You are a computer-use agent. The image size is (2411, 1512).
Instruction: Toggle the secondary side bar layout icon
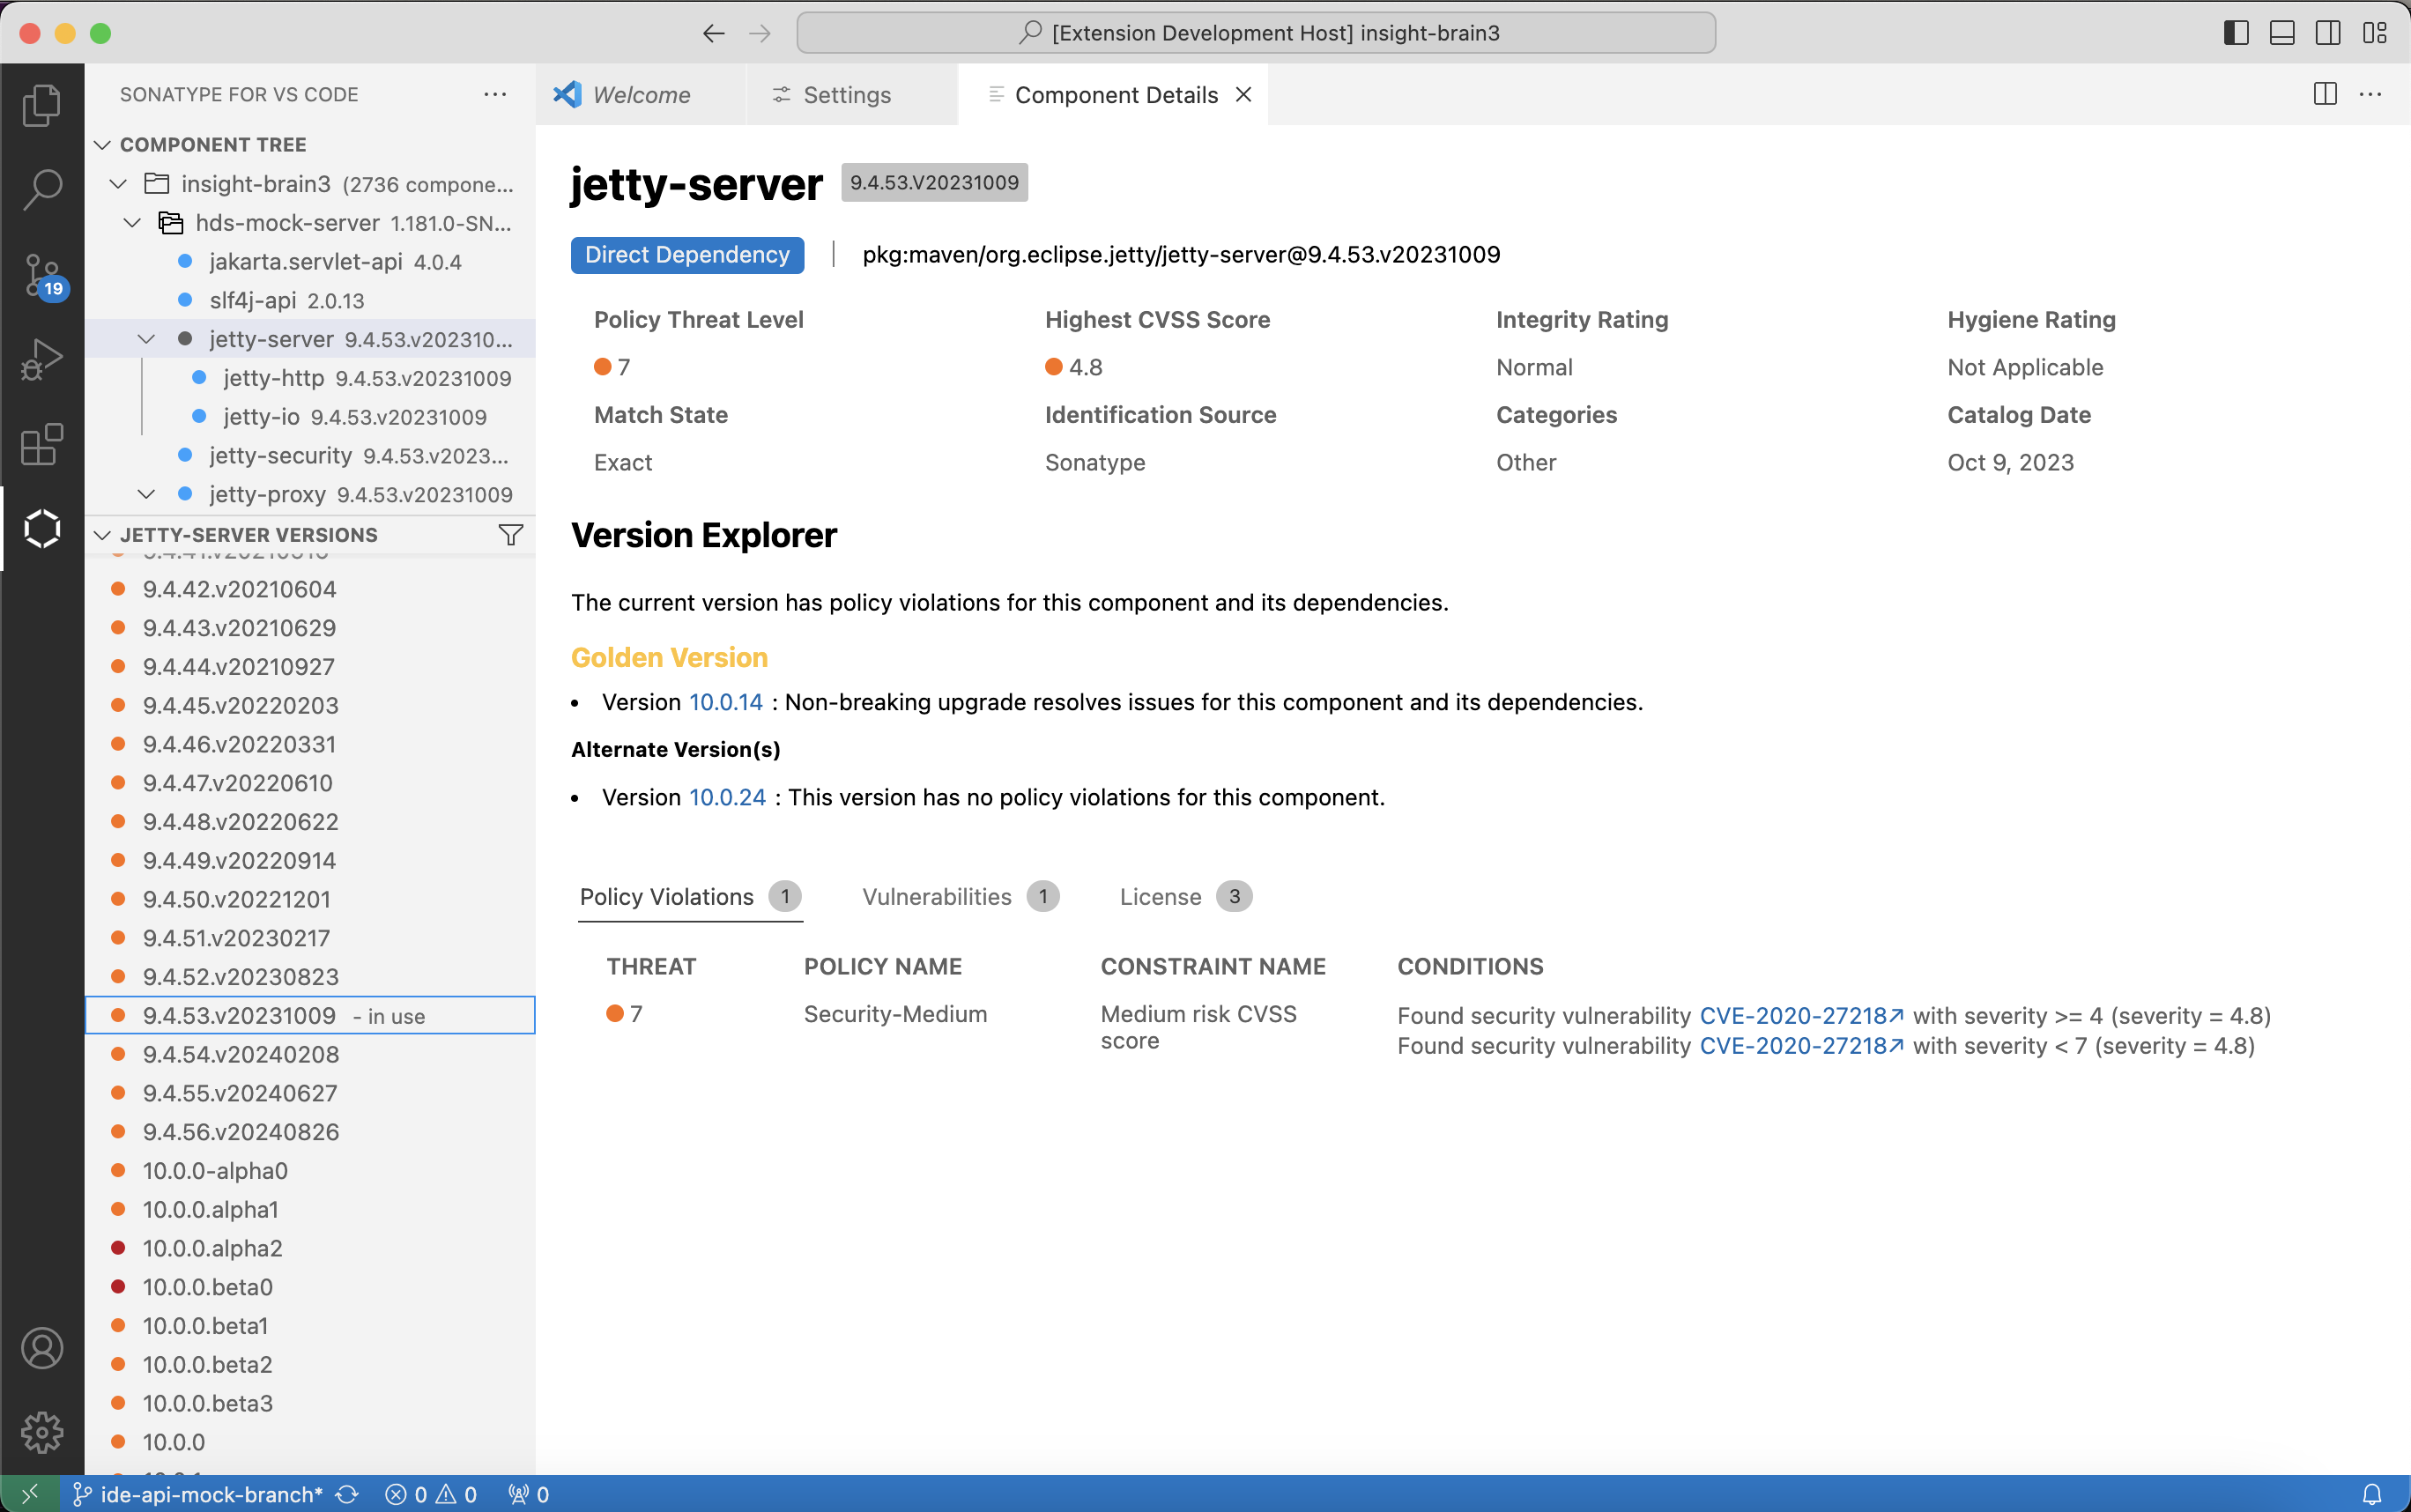(x=2328, y=33)
